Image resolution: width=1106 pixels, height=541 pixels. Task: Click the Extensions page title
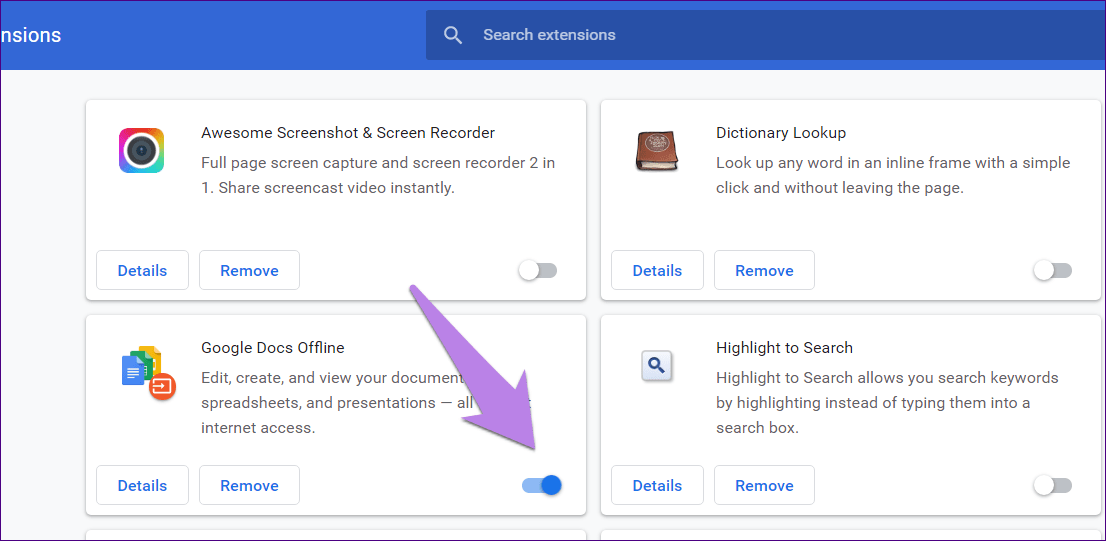click(x=30, y=35)
